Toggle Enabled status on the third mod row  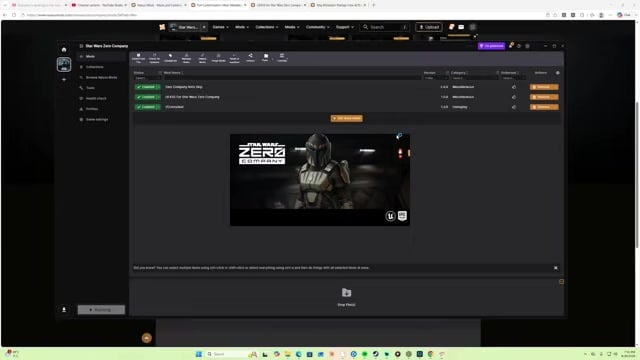pos(145,107)
